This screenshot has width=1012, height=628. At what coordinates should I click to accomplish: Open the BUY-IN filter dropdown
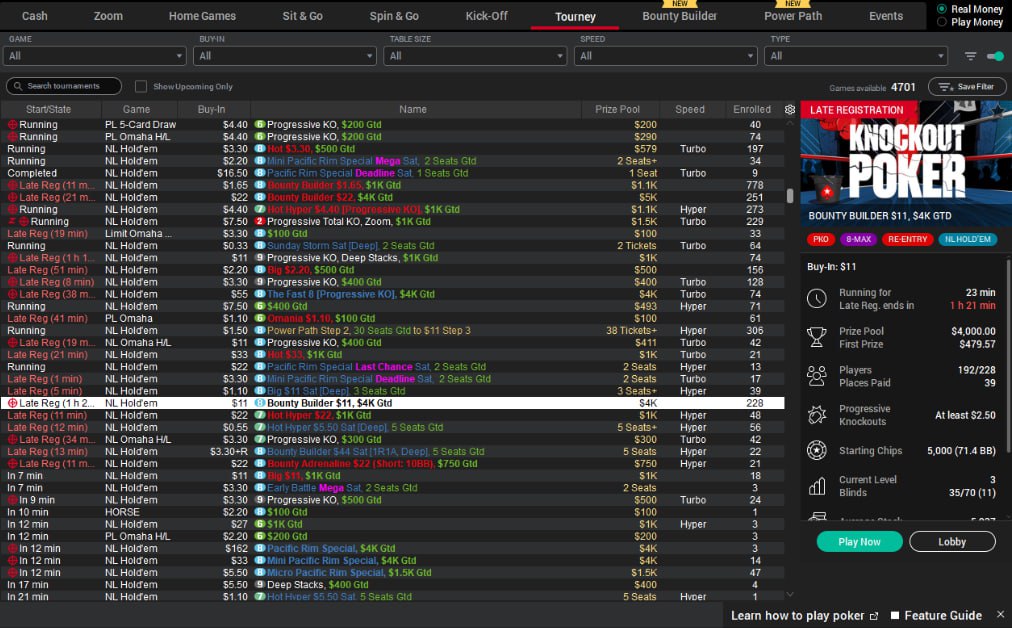coord(285,56)
